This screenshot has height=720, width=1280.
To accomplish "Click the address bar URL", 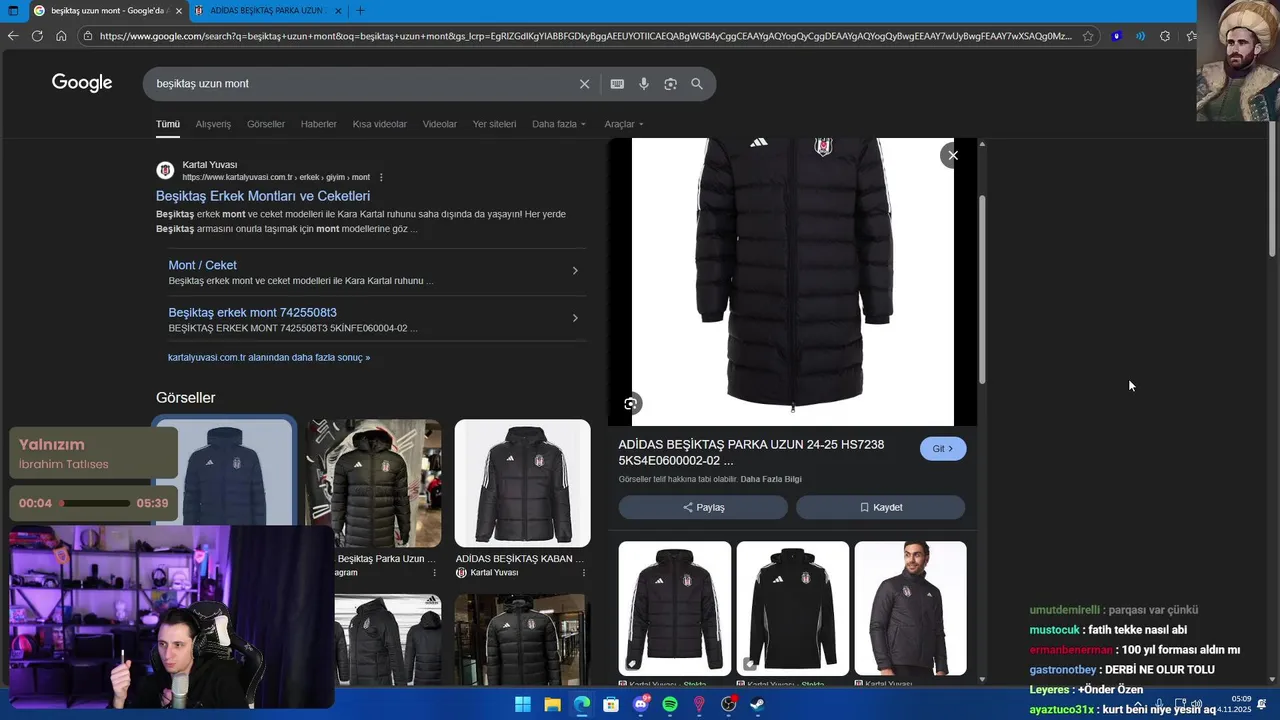I will tap(585, 36).
